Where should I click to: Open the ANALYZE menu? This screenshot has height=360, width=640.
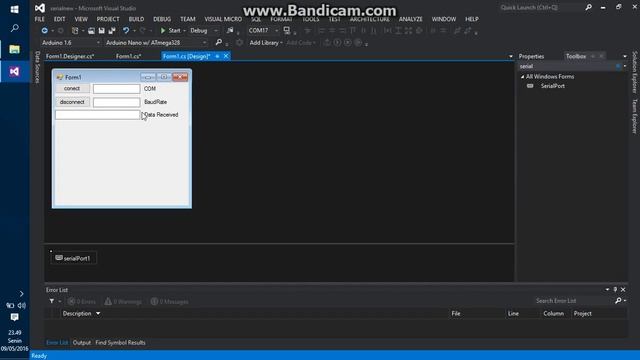(411, 19)
